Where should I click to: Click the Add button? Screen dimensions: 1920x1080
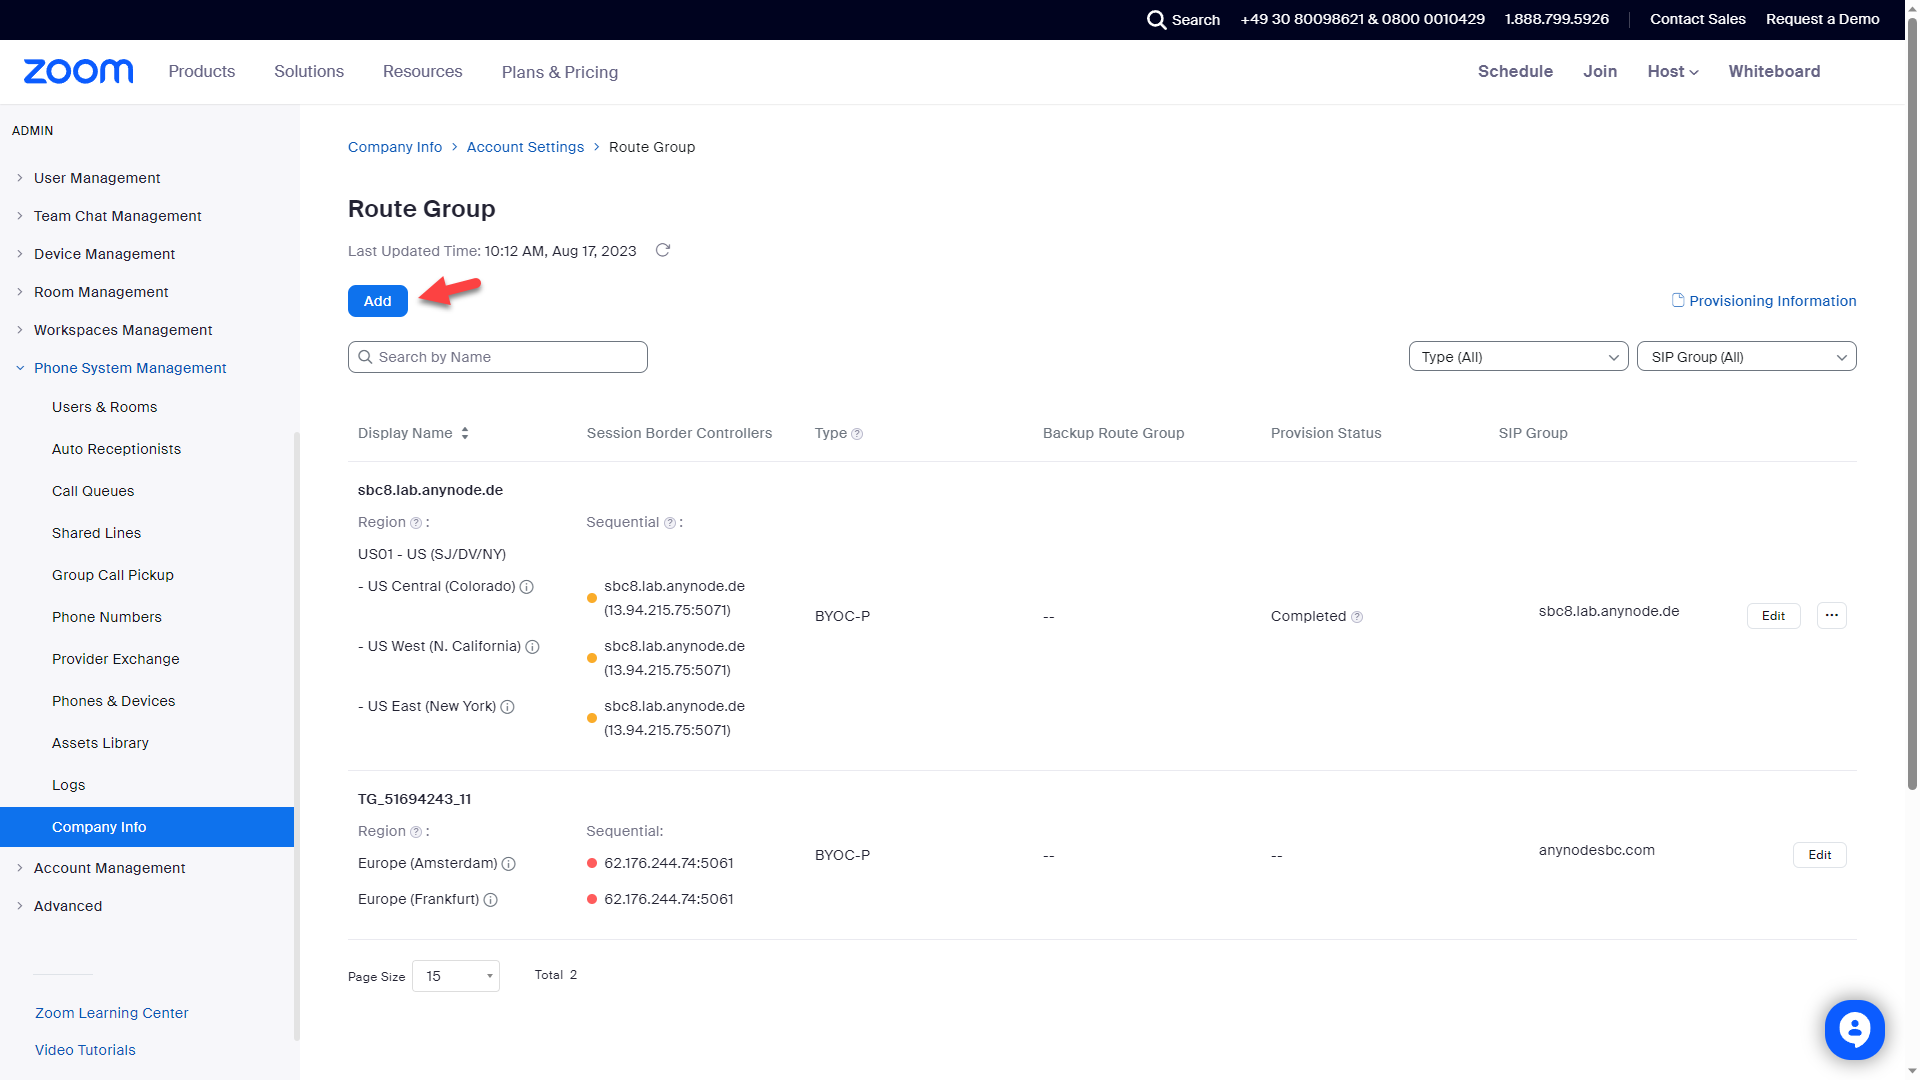pos(377,301)
